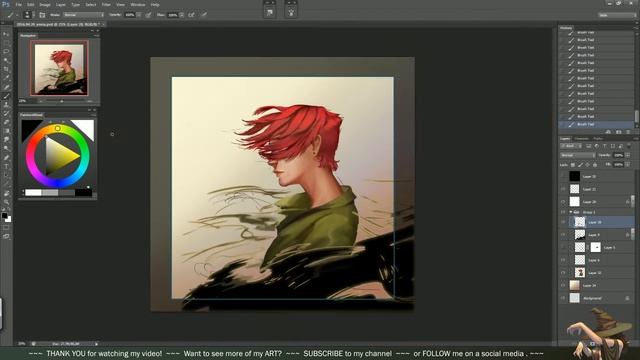The width and height of the screenshot is (640, 360).
Task: Select the Healing Brush tool
Action: [x=6, y=87]
